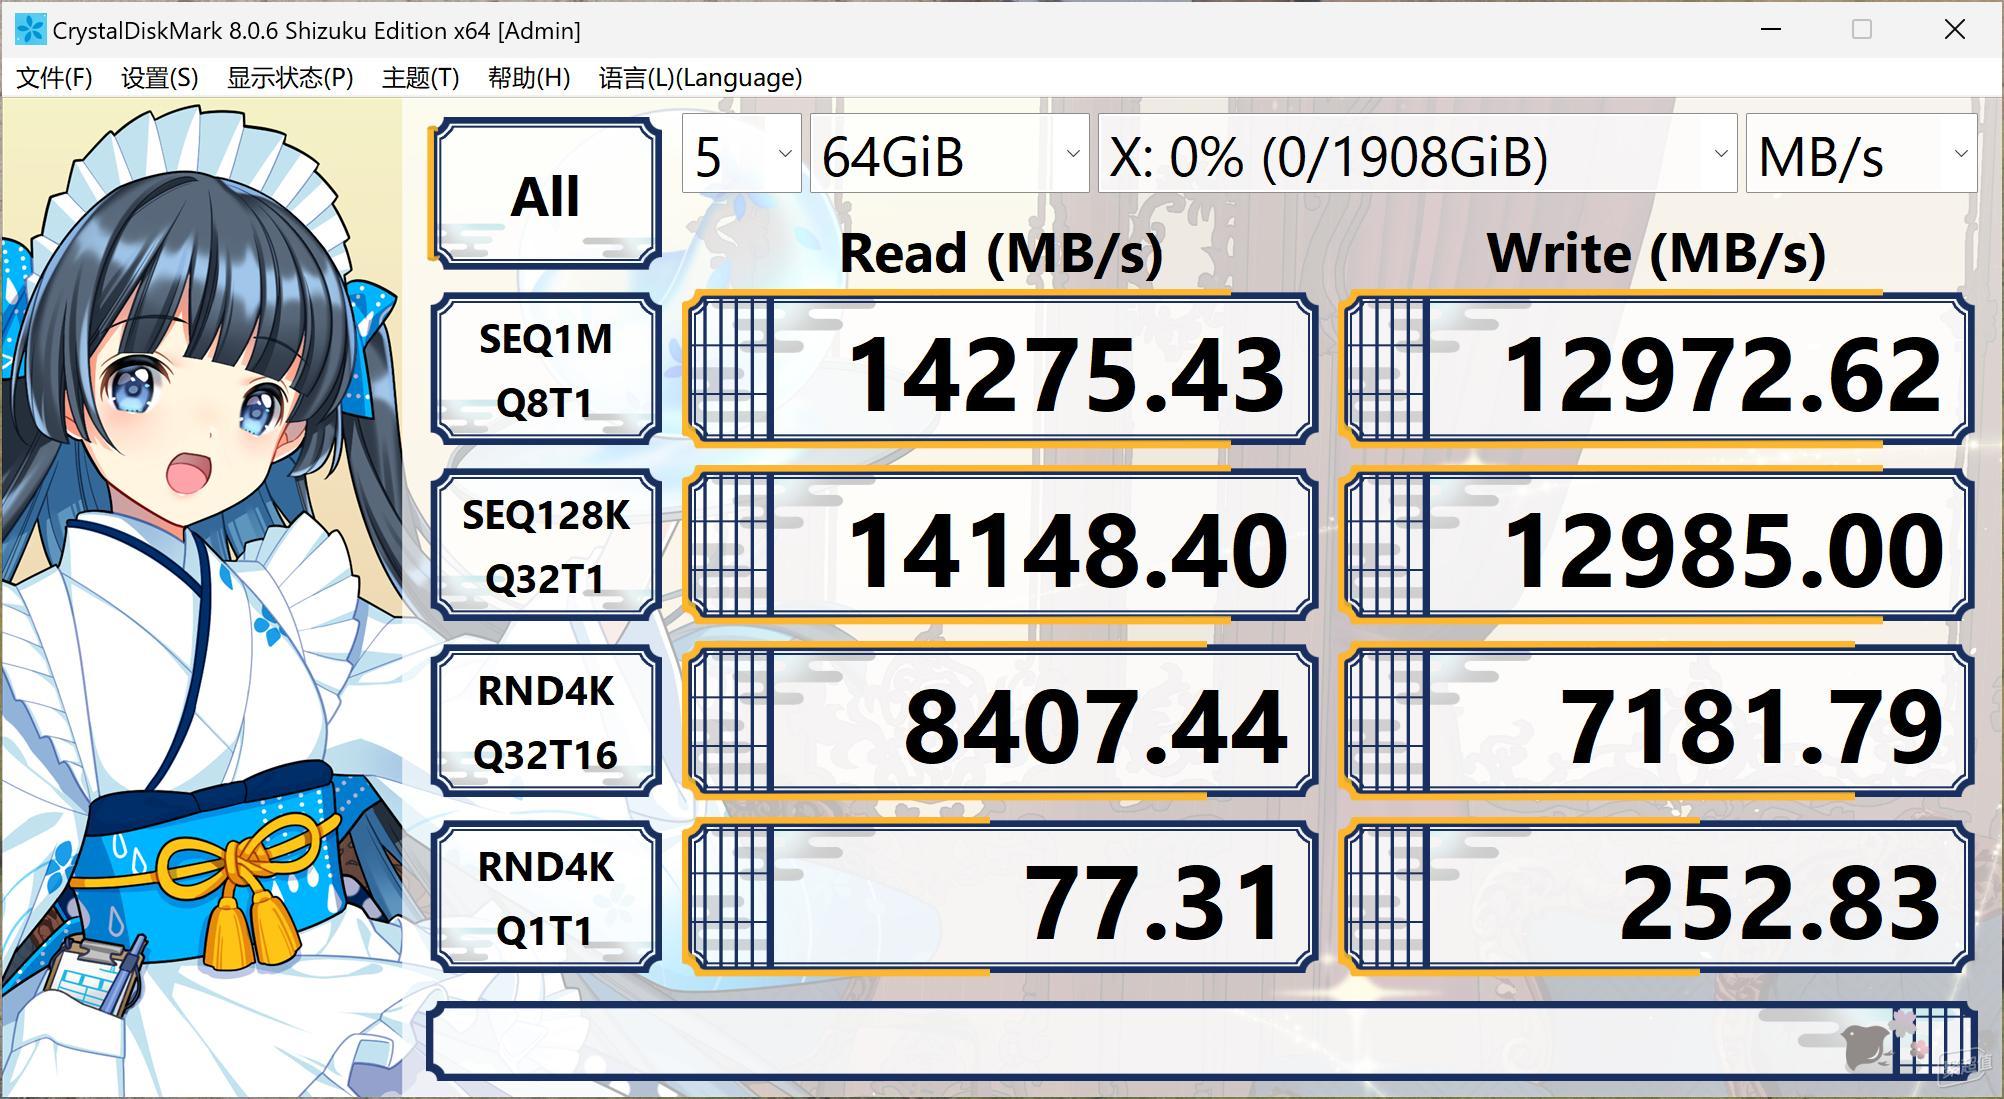Start the SEQ128K Q32T1 test
2004x1099 pixels.
coord(546,546)
